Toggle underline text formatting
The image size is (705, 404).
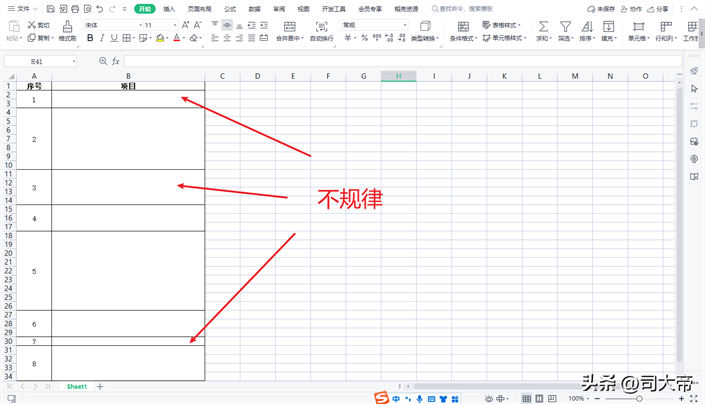tap(114, 39)
